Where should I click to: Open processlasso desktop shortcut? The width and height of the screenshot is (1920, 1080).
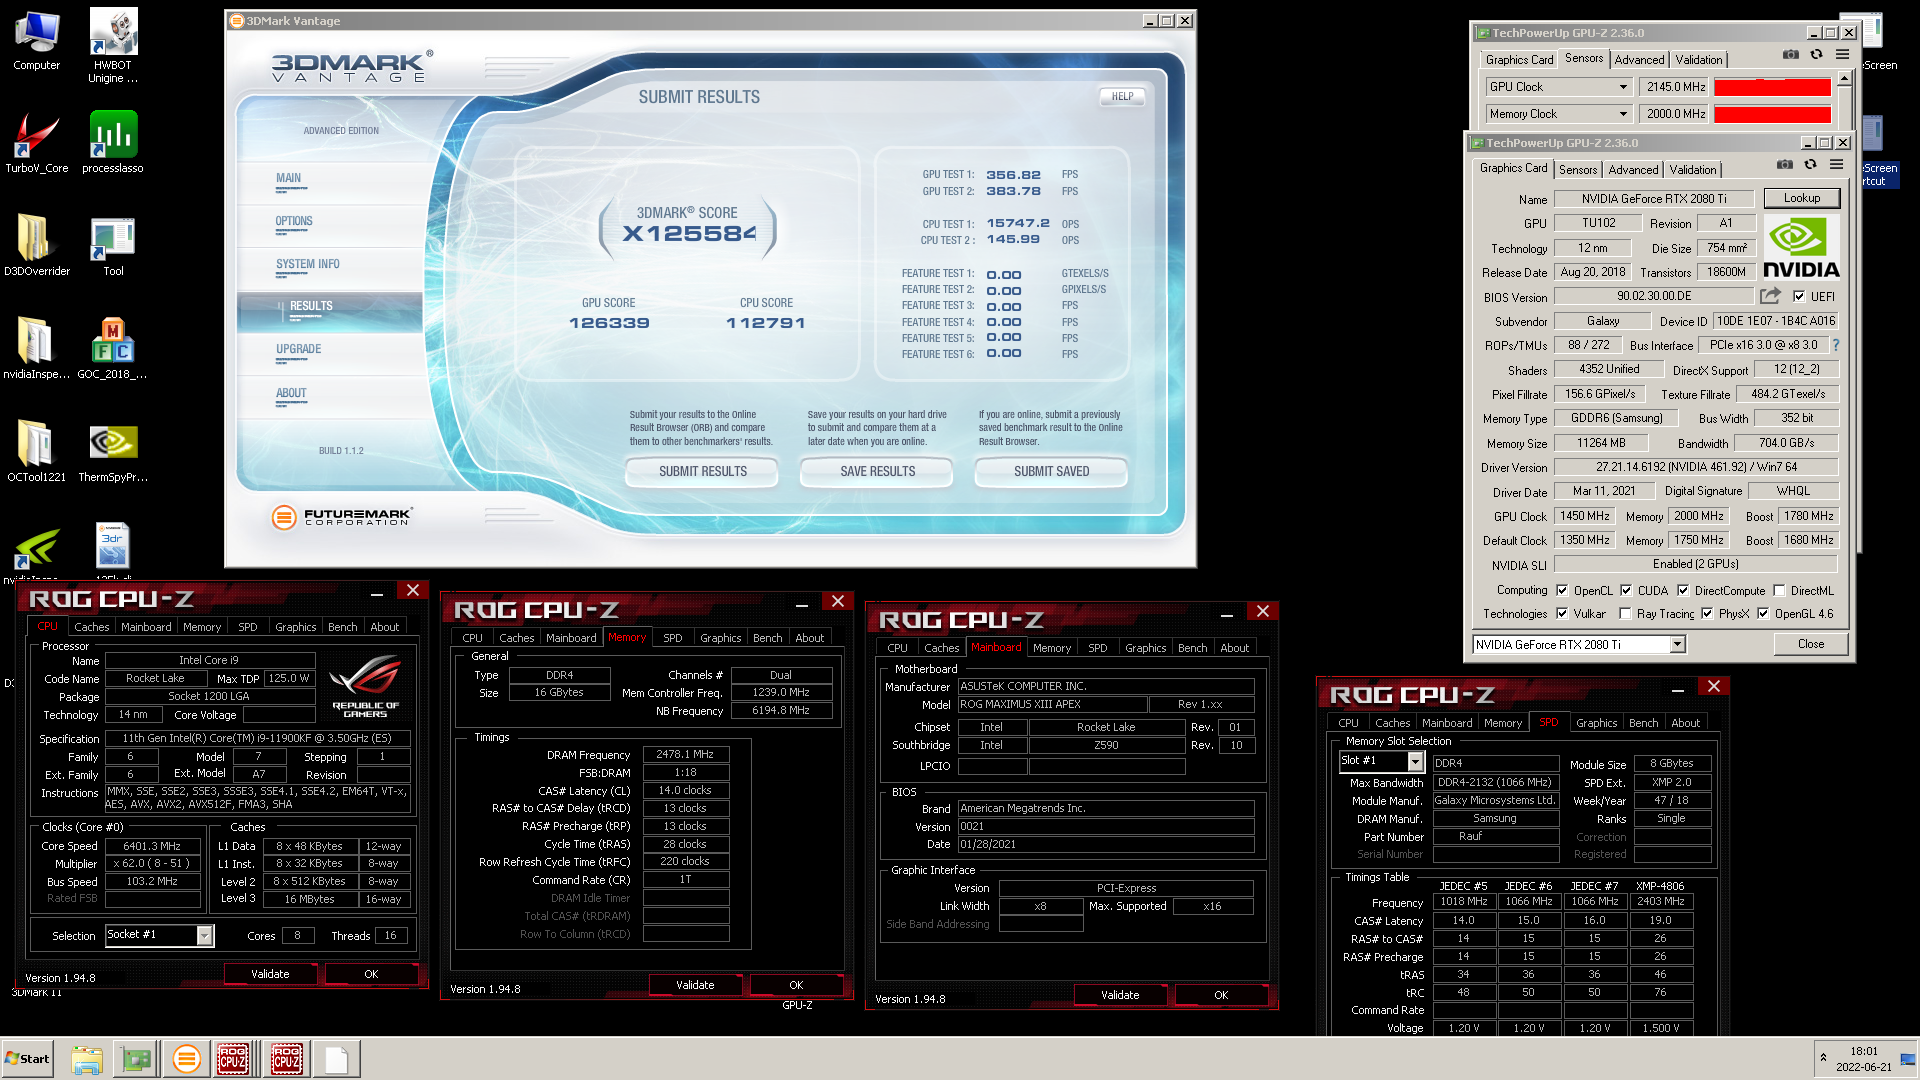click(113, 142)
